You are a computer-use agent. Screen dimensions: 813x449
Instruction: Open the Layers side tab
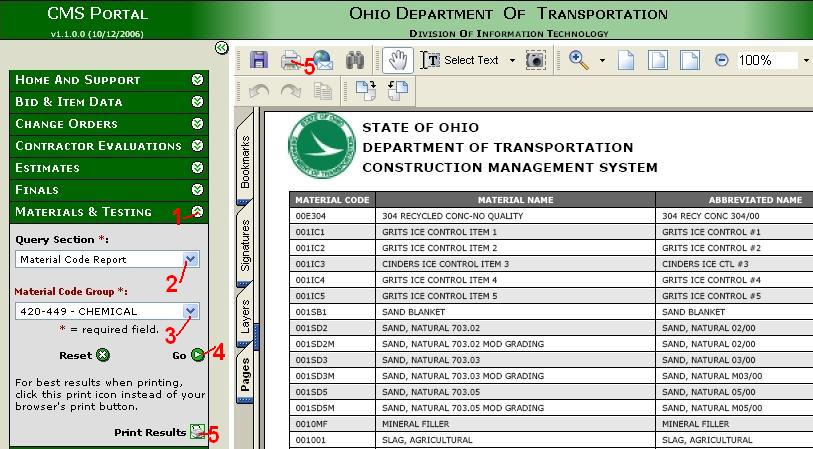(x=245, y=316)
